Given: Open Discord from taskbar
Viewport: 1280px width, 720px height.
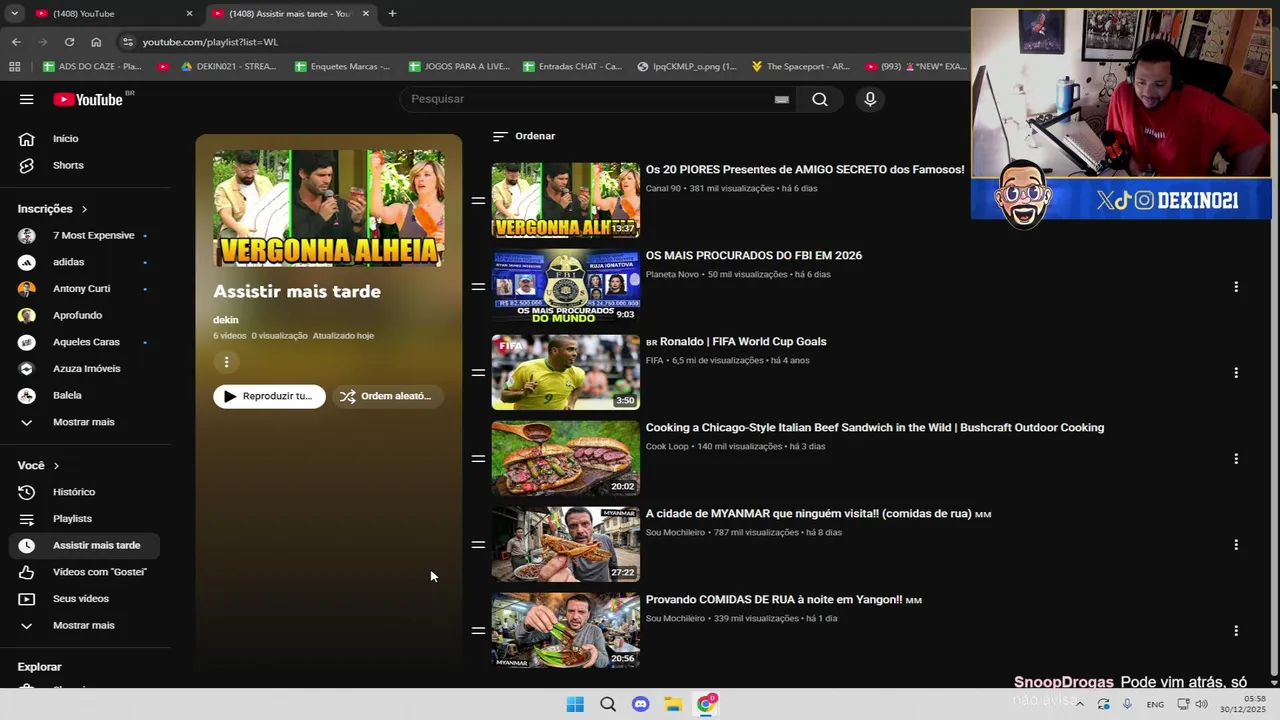Looking at the screenshot, I should [x=641, y=704].
